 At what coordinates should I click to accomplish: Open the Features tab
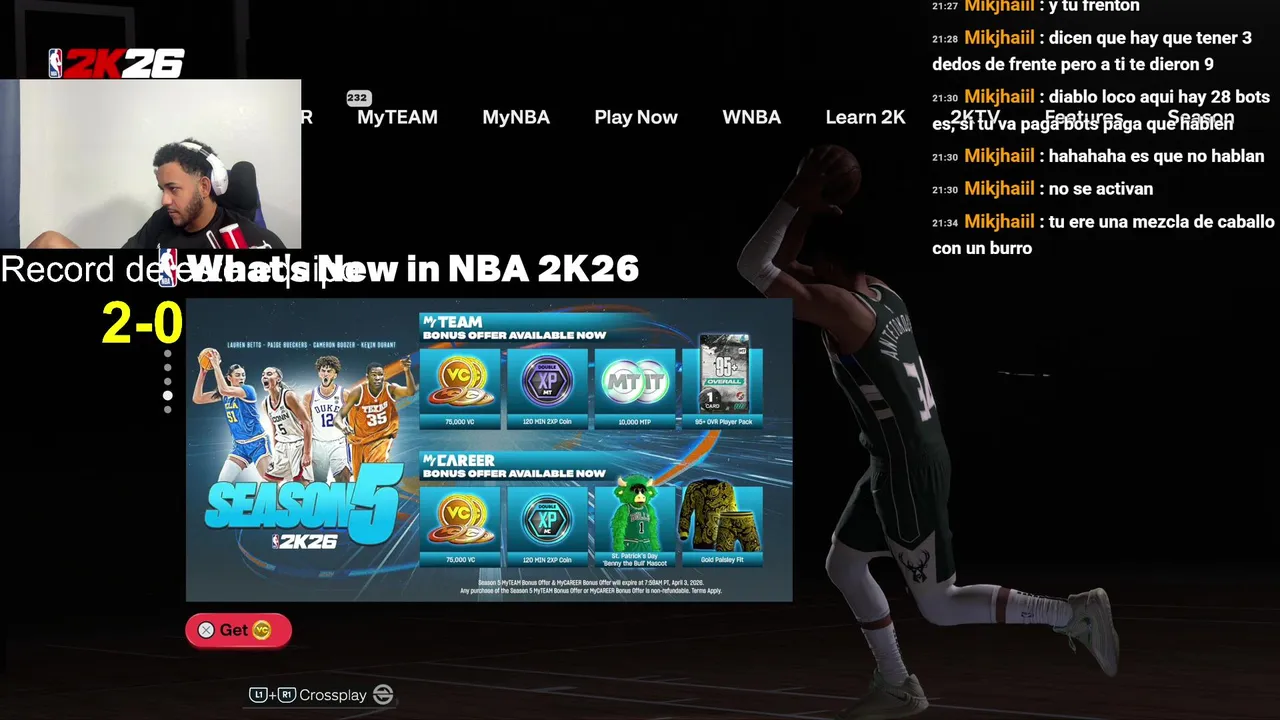[1083, 117]
